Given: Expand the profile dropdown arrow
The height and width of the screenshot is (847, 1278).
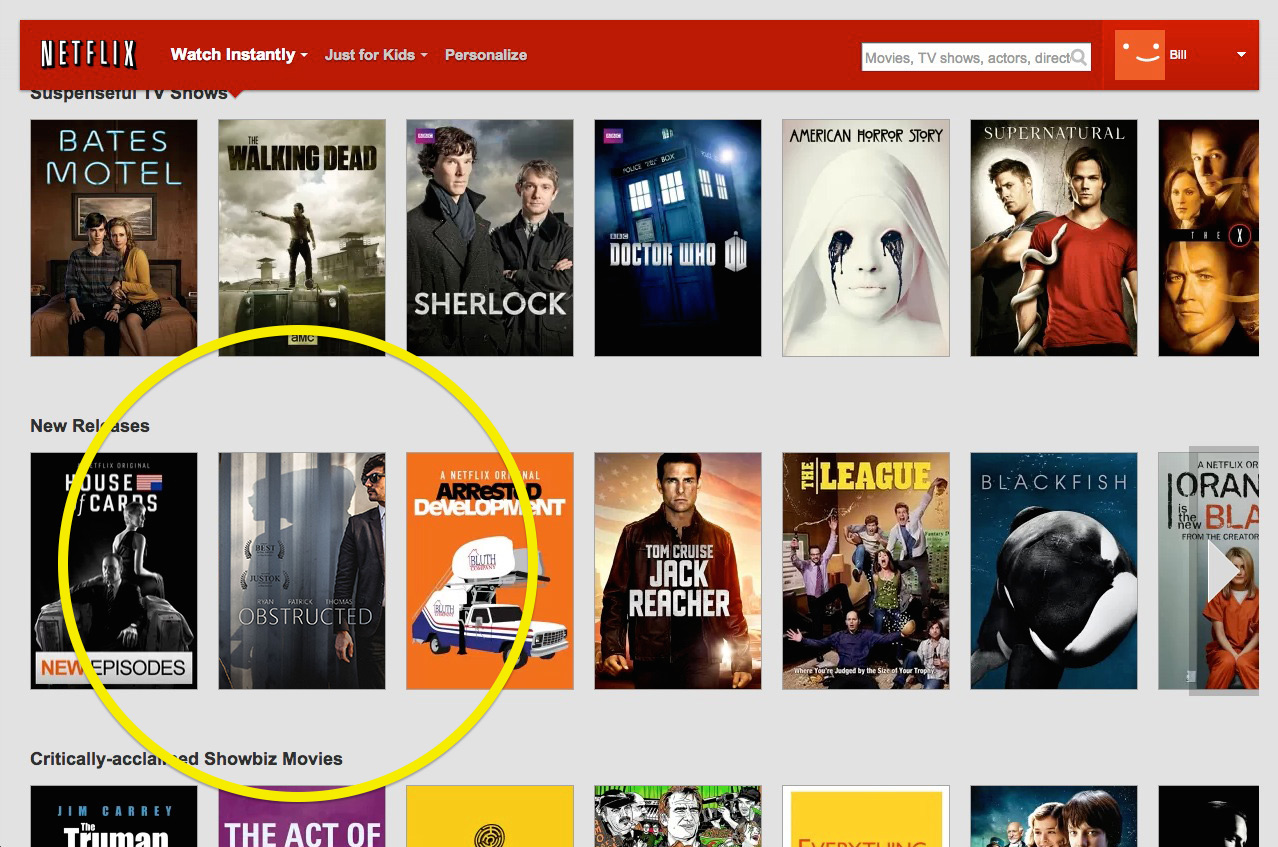Looking at the screenshot, I should point(1242,55).
